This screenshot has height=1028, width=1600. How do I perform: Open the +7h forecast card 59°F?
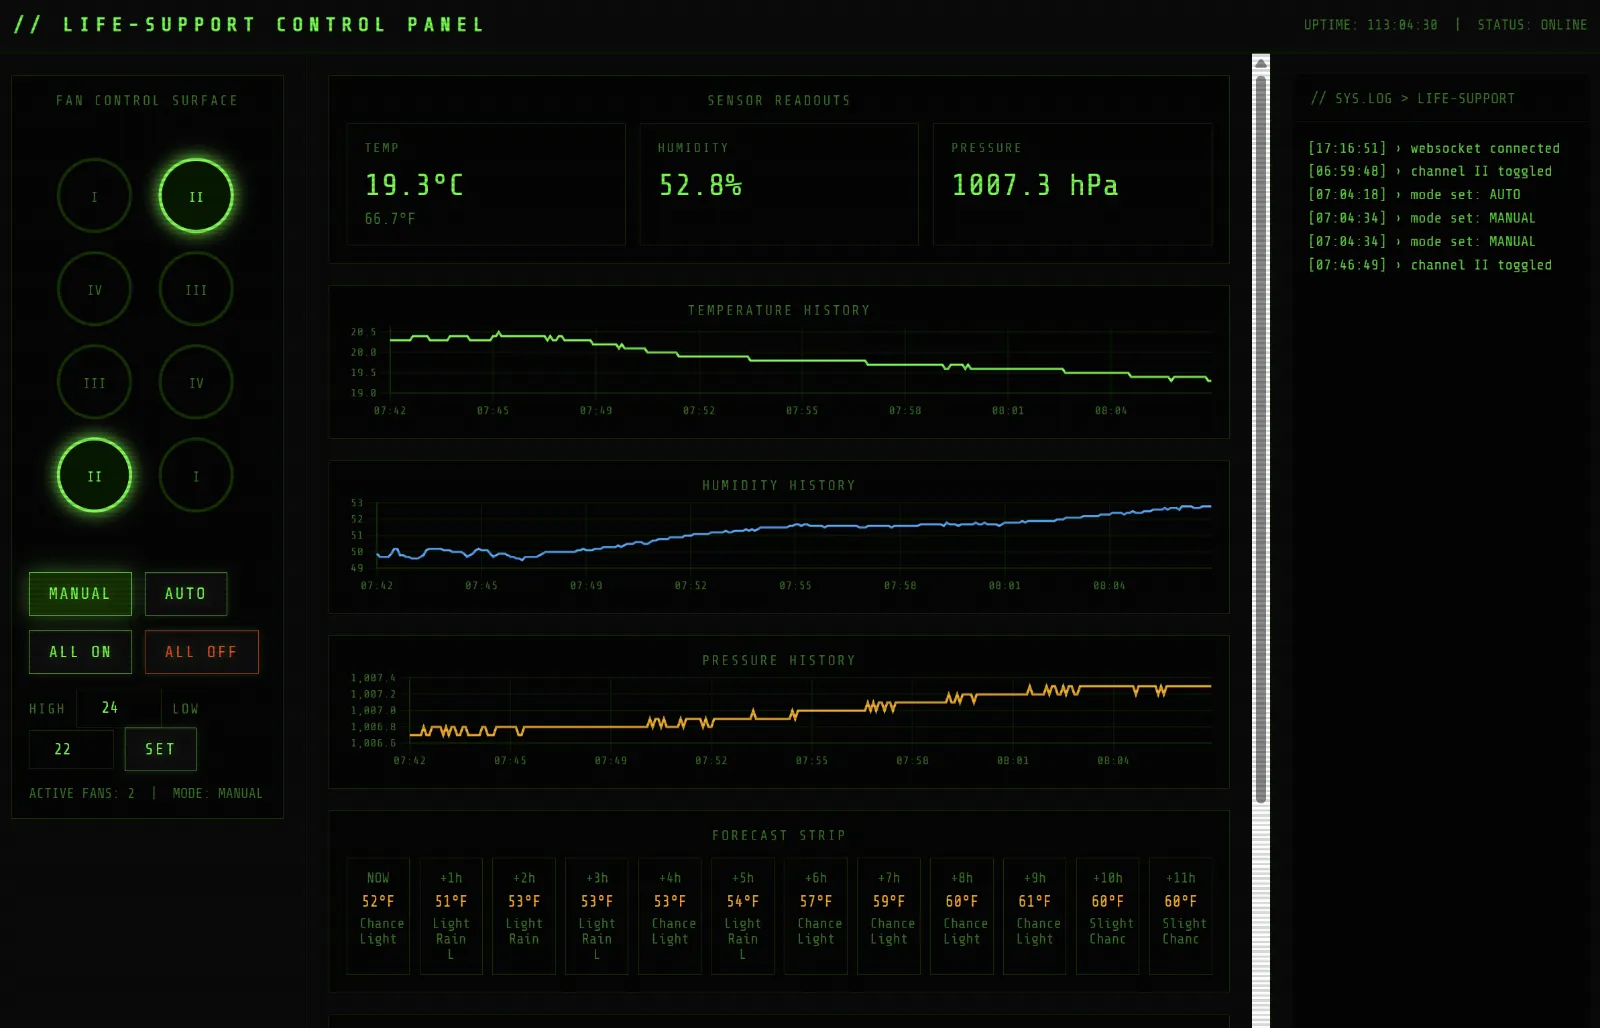point(889,916)
